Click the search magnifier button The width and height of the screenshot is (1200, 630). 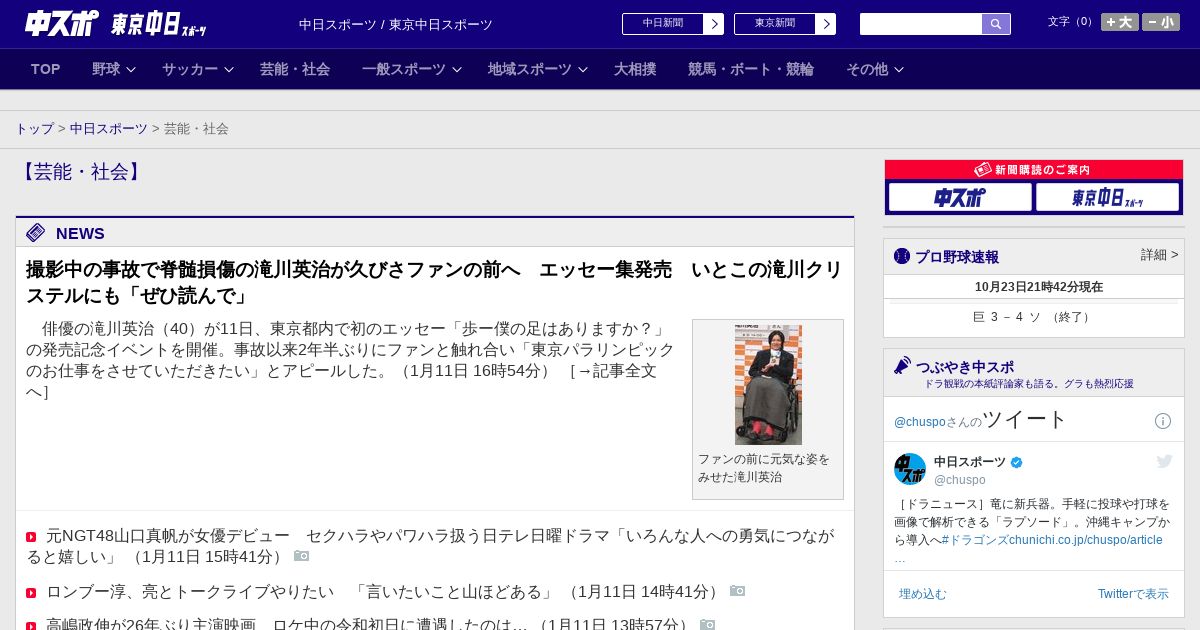click(x=996, y=24)
